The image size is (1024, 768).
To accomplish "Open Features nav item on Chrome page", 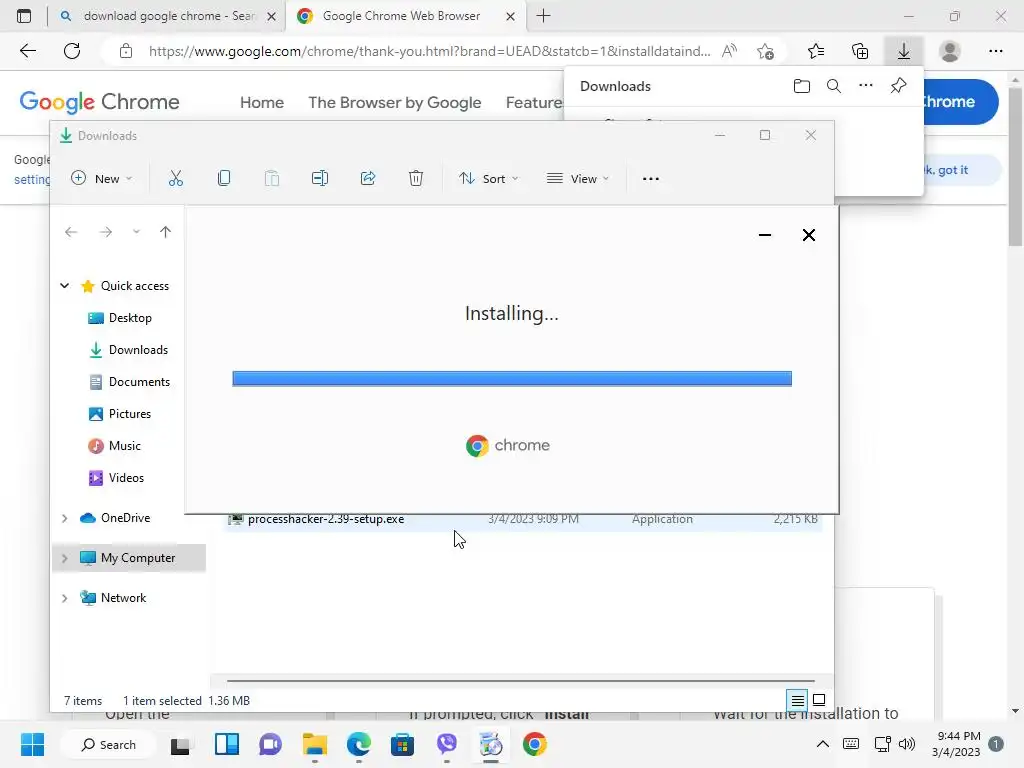I will 534,103.
